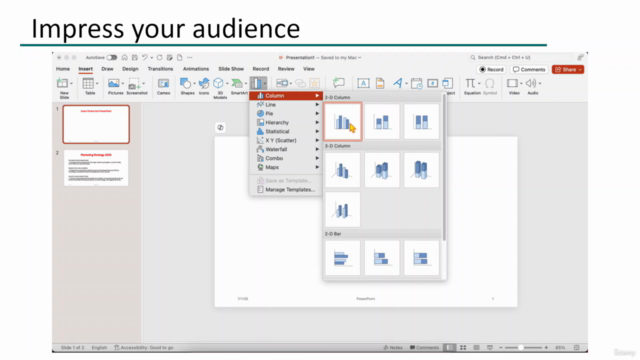Choose the 2-D Clustered Bar chart thumbnail
Viewport: 640px width, 360px height.
342,258
